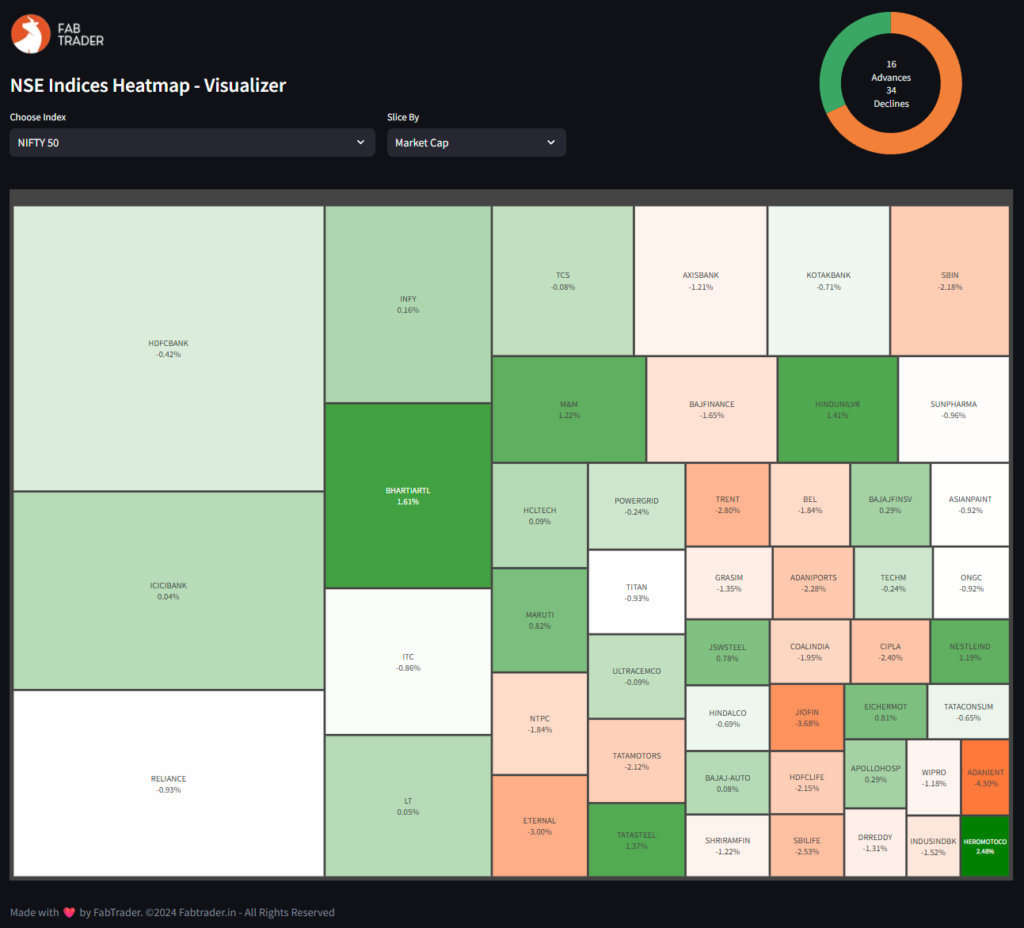The image size is (1024, 928).
Task: Click the M&M 1.22% tile
Action: coord(569,409)
